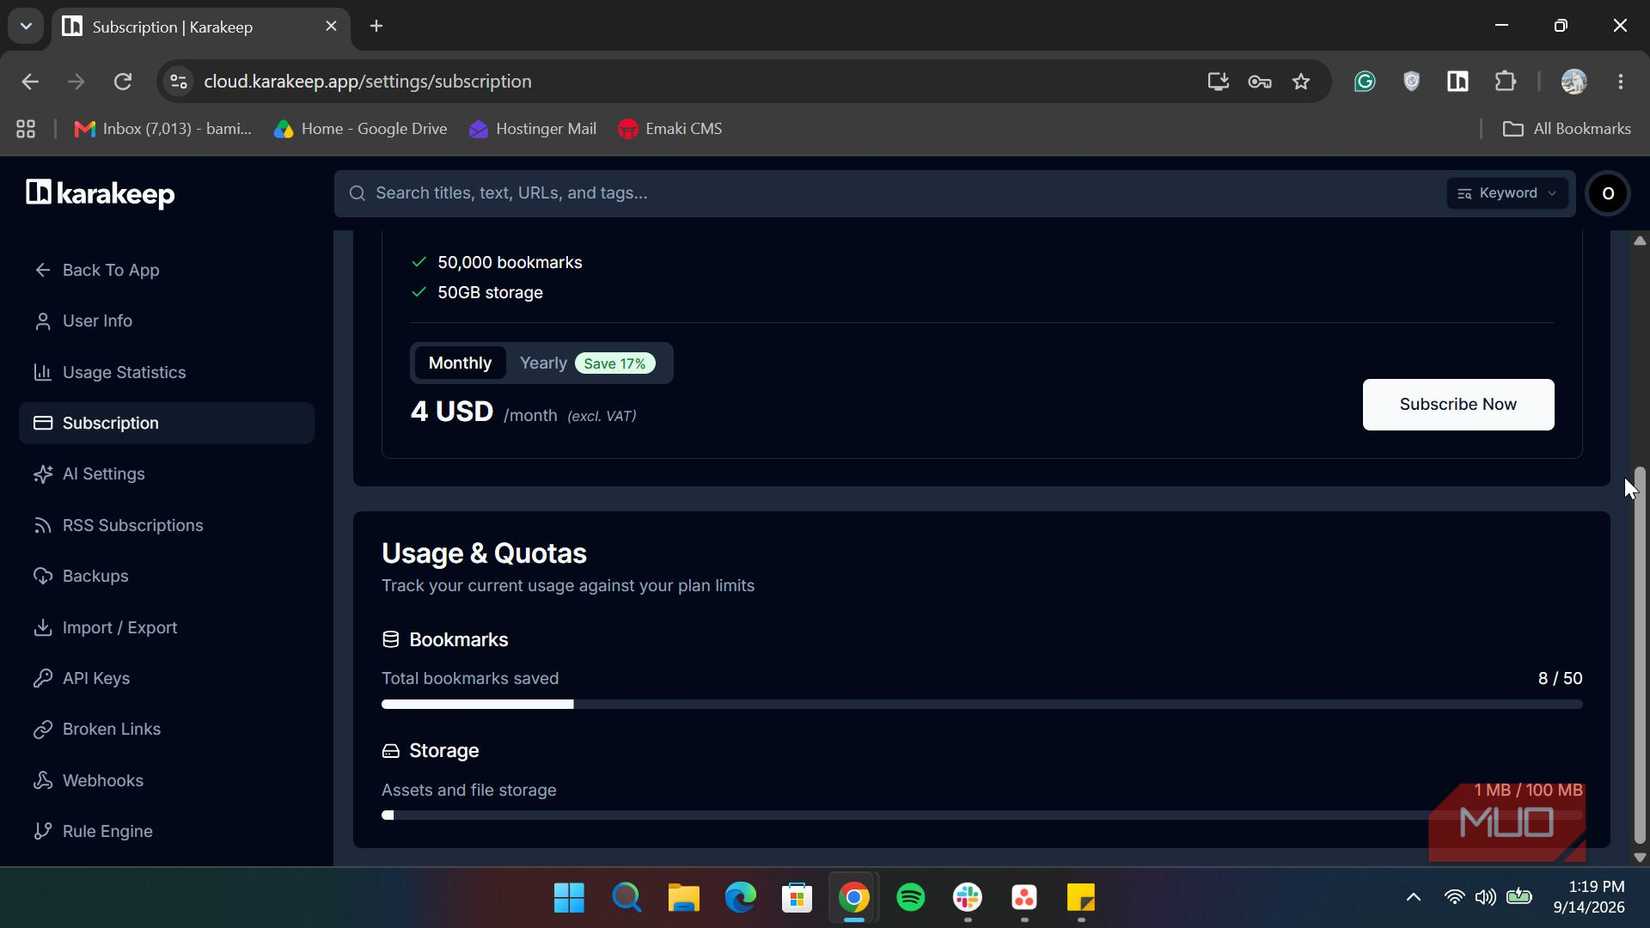Click the search magnifier icon

[x=357, y=193]
